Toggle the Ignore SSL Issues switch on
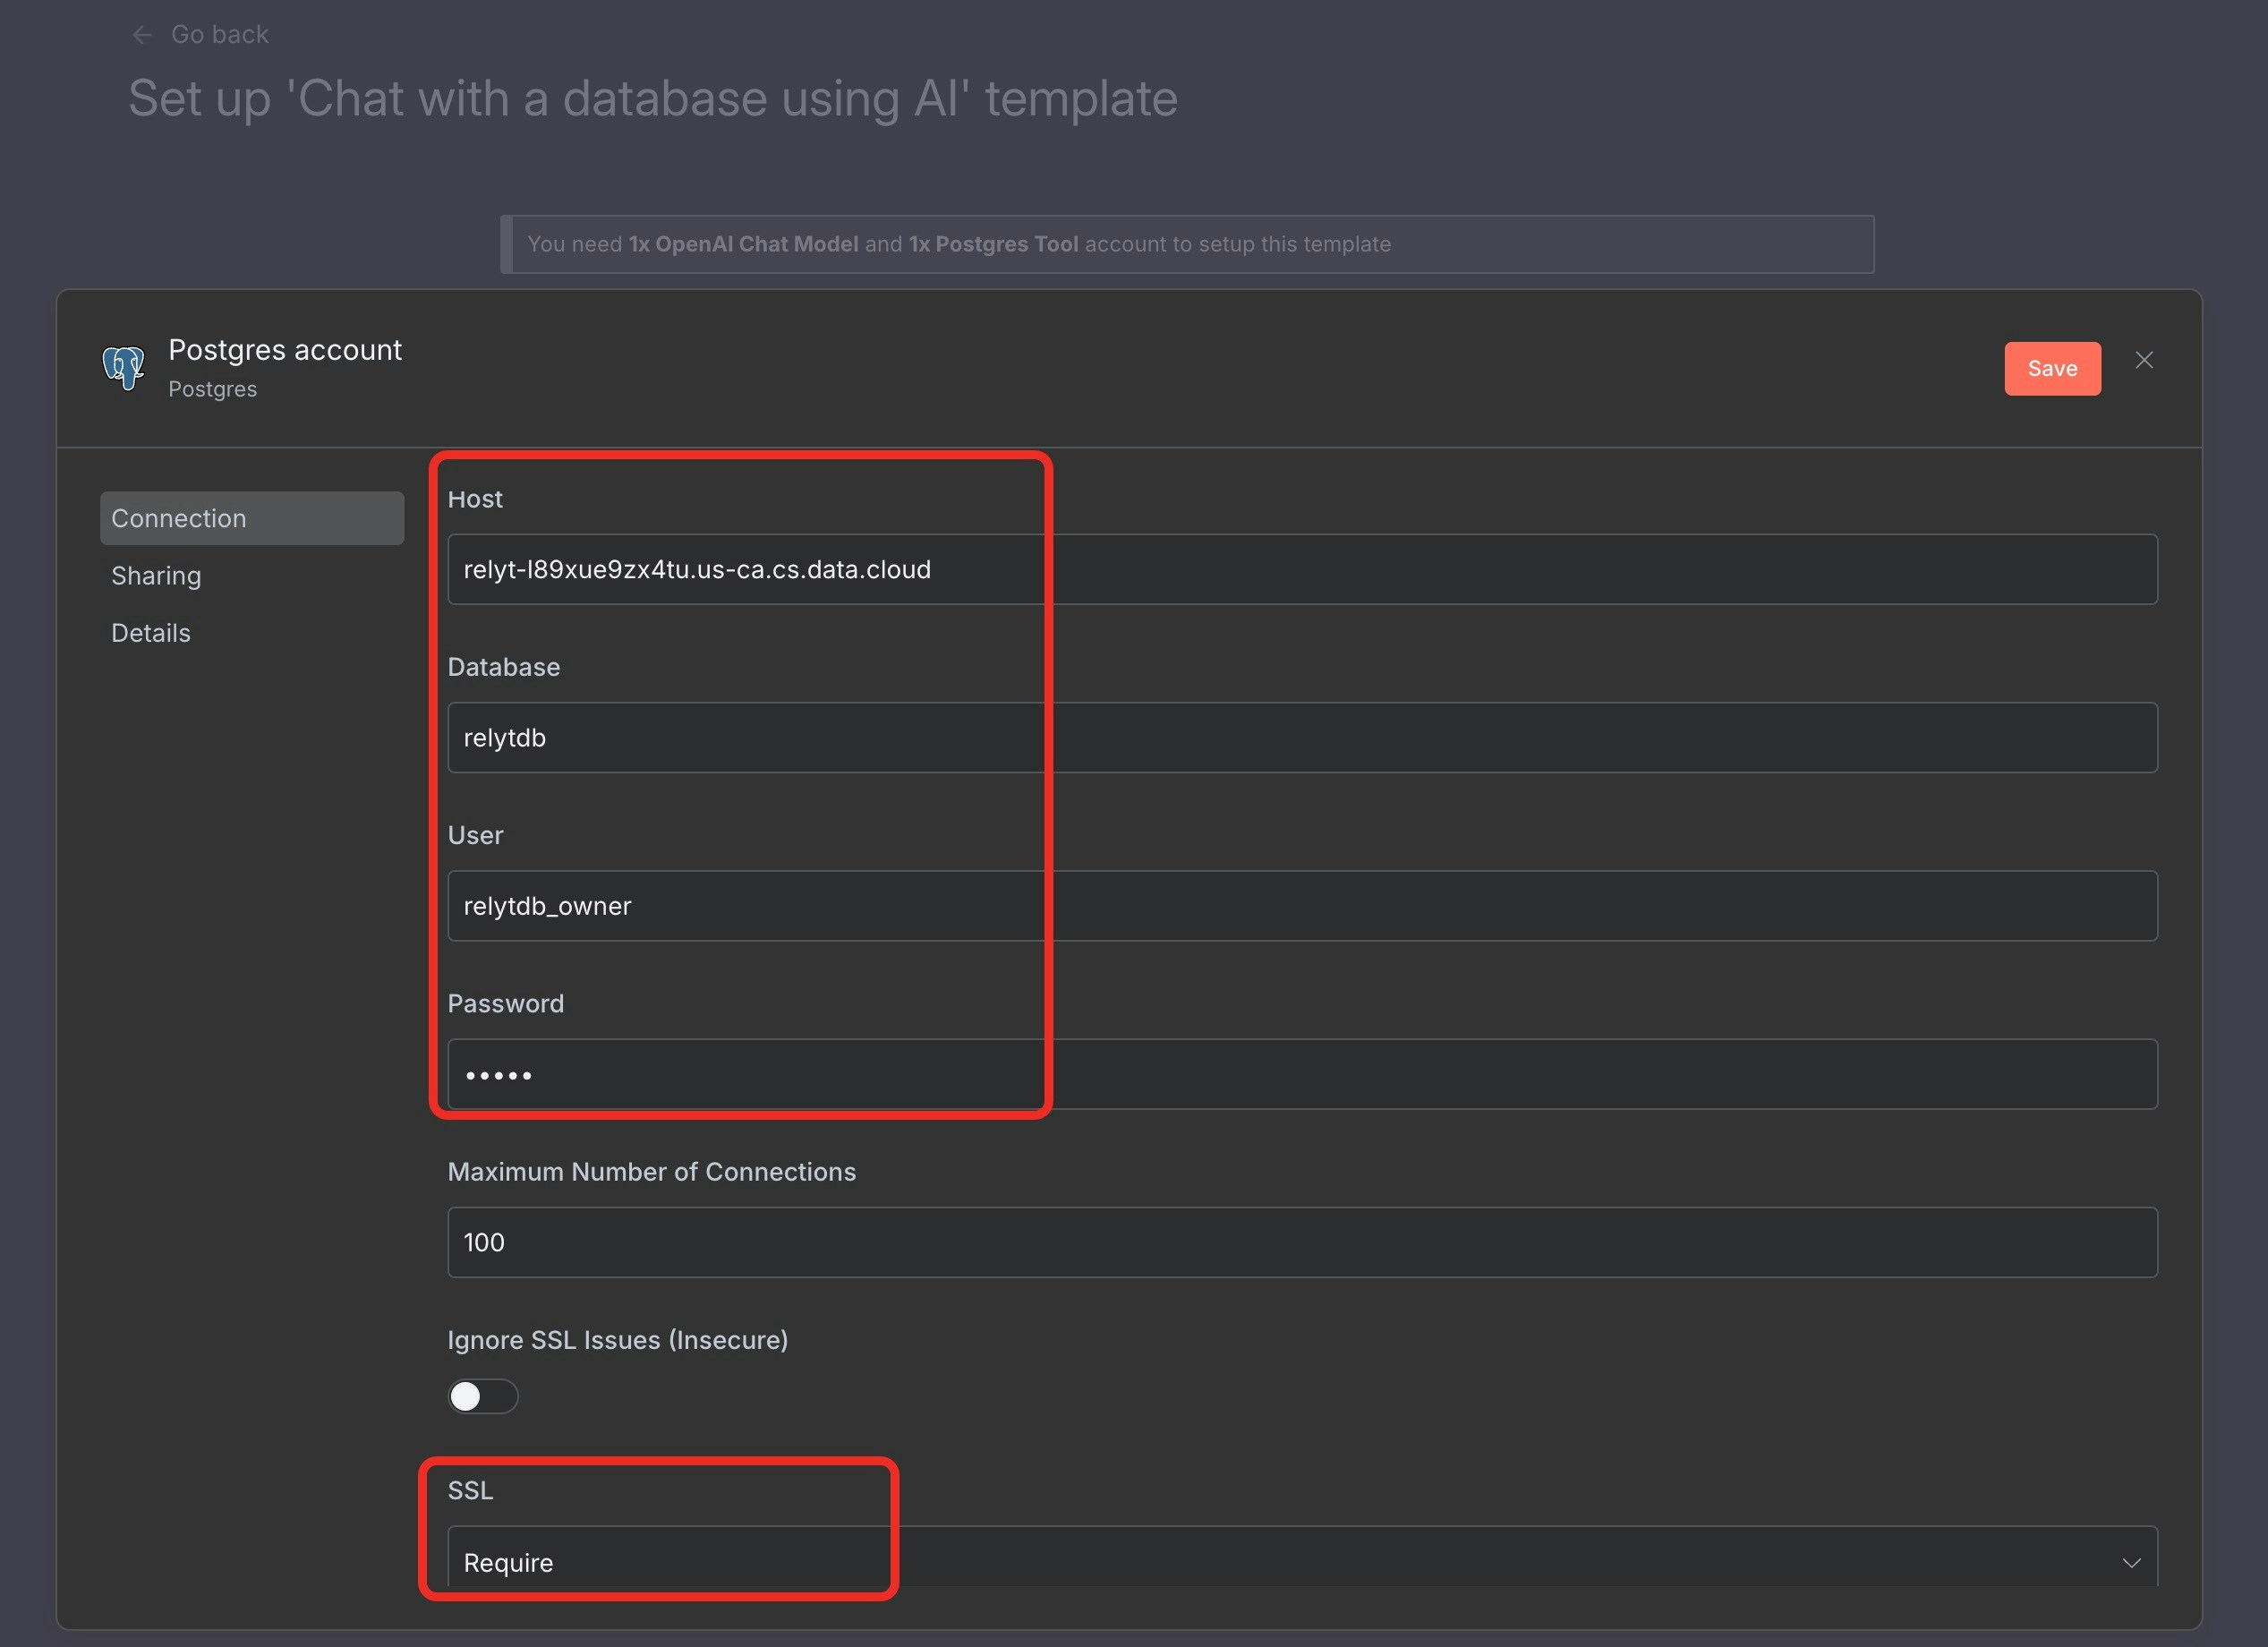2268x1647 pixels. pos(483,1396)
